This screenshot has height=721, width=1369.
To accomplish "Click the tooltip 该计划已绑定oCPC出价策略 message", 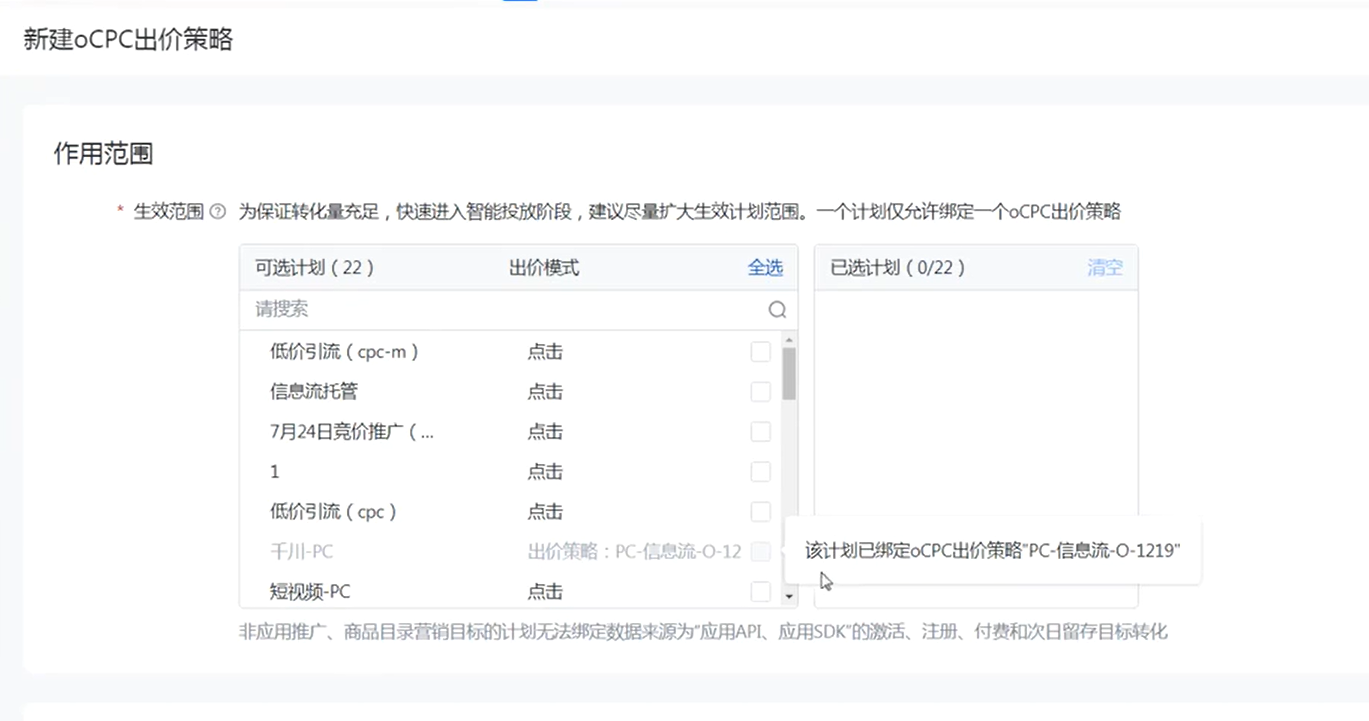I will (x=993, y=550).
